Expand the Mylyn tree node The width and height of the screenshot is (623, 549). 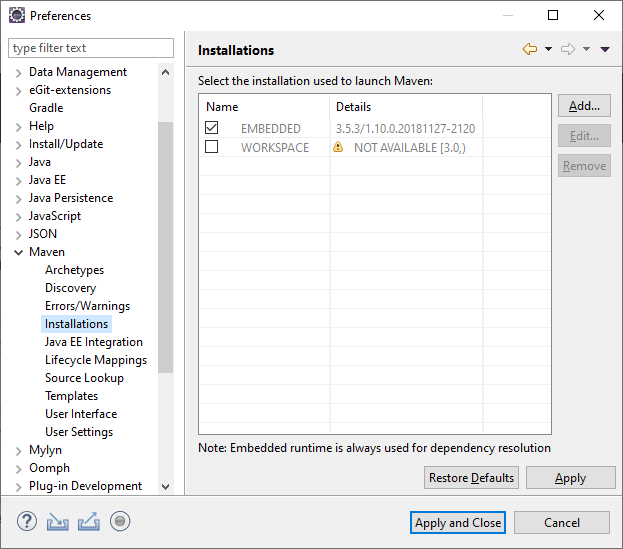coord(18,451)
